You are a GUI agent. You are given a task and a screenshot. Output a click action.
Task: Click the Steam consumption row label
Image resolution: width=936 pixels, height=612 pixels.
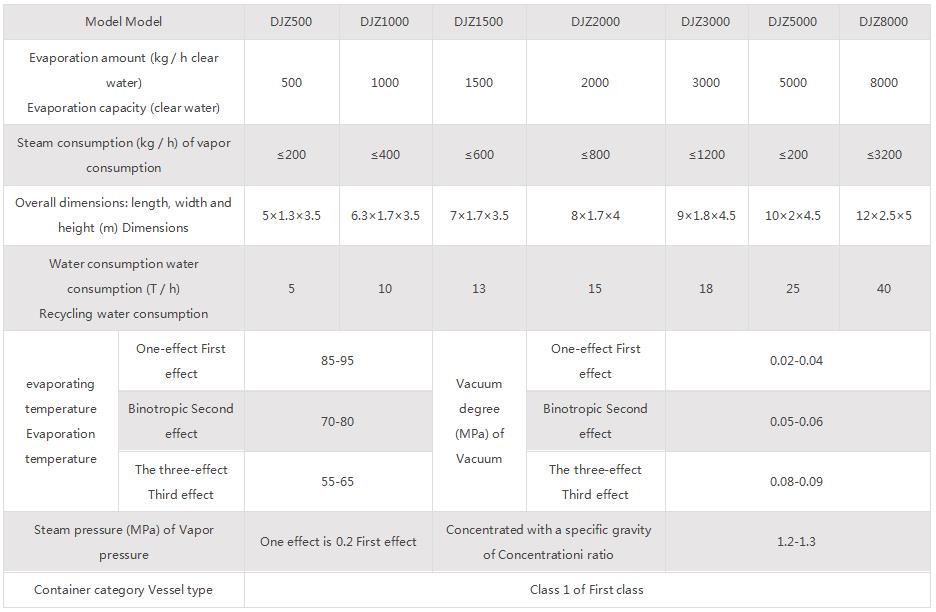(x=123, y=155)
